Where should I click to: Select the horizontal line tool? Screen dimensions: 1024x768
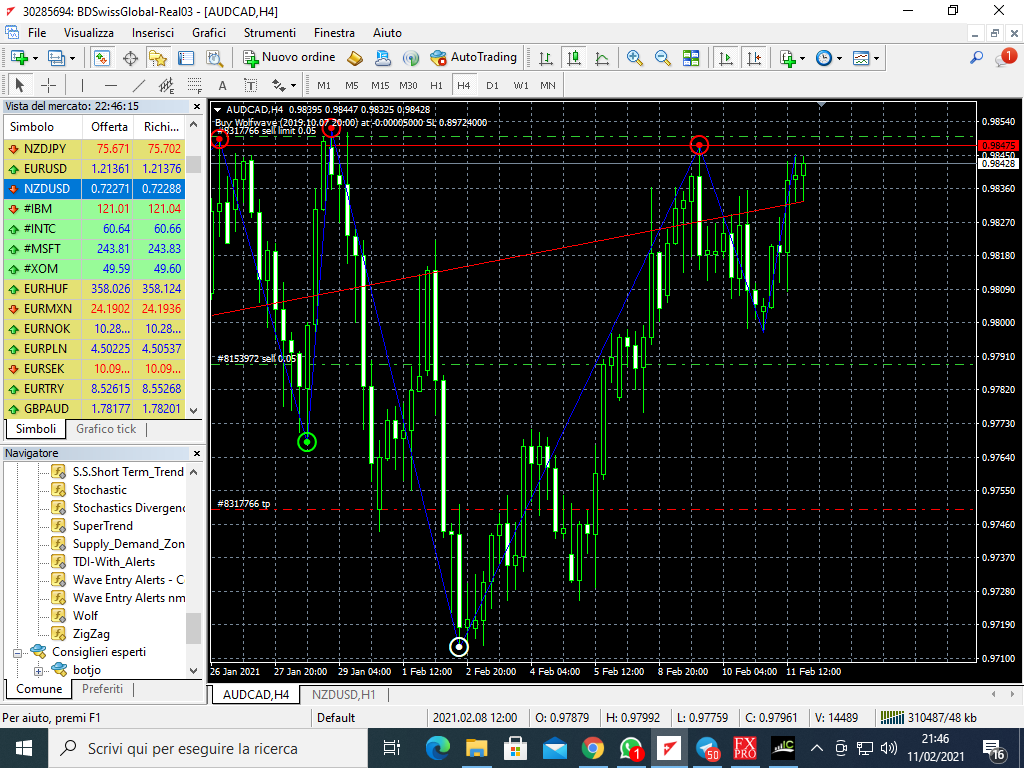click(111, 85)
